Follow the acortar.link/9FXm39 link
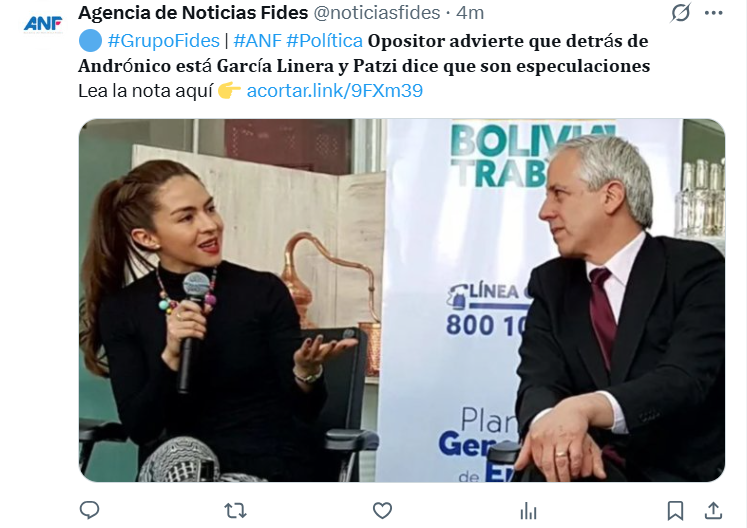The image size is (747, 528). coord(334,91)
